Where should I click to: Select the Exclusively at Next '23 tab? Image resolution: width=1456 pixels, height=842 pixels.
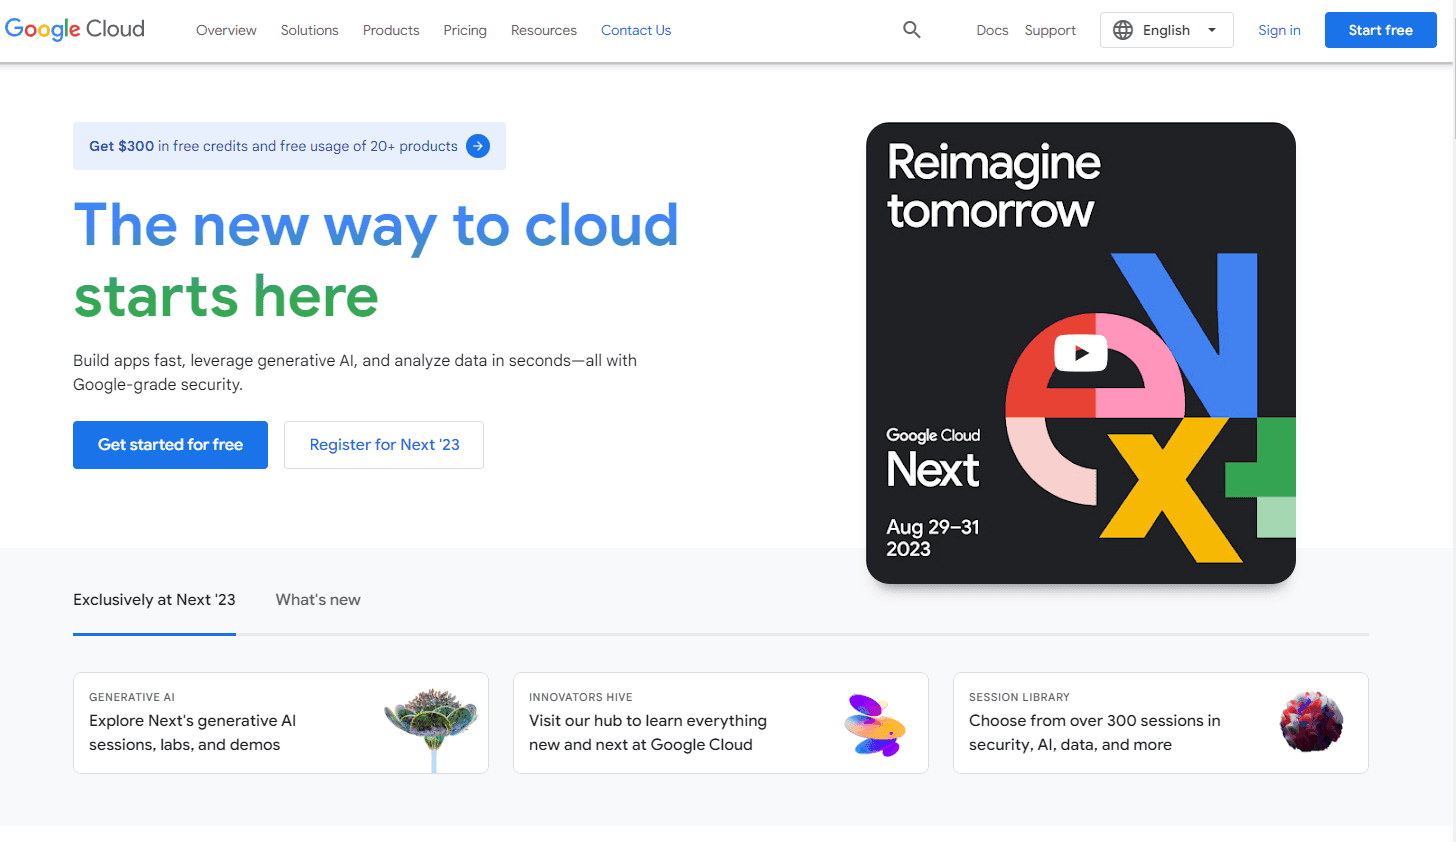(154, 600)
